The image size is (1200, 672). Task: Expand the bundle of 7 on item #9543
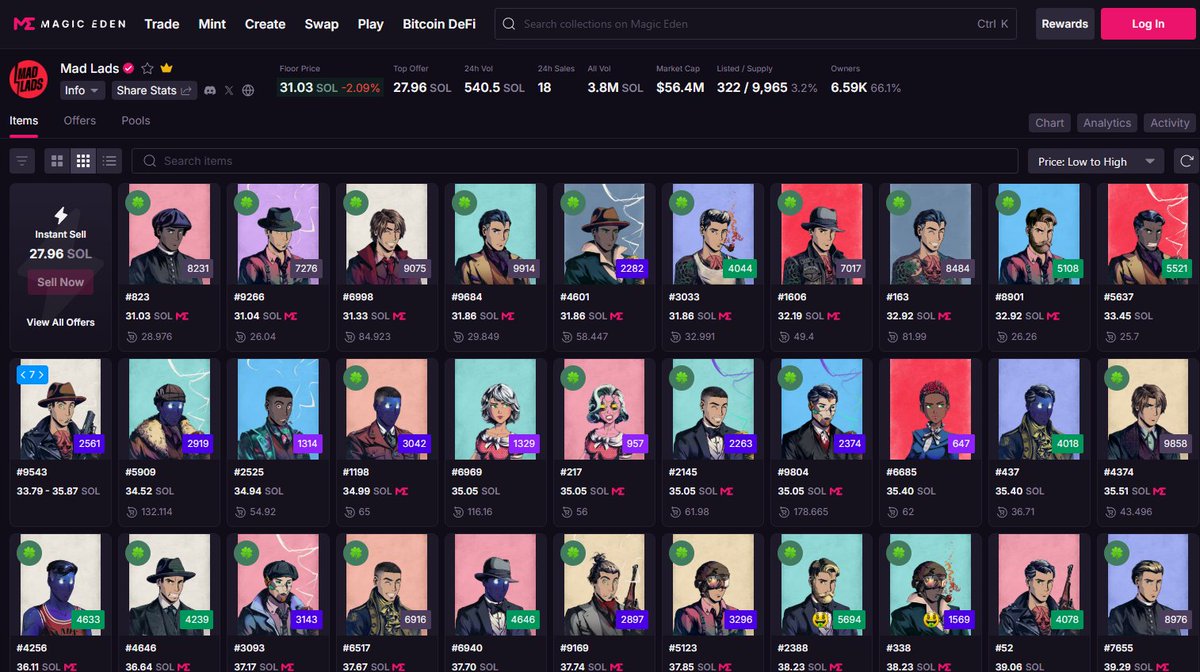point(32,375)
